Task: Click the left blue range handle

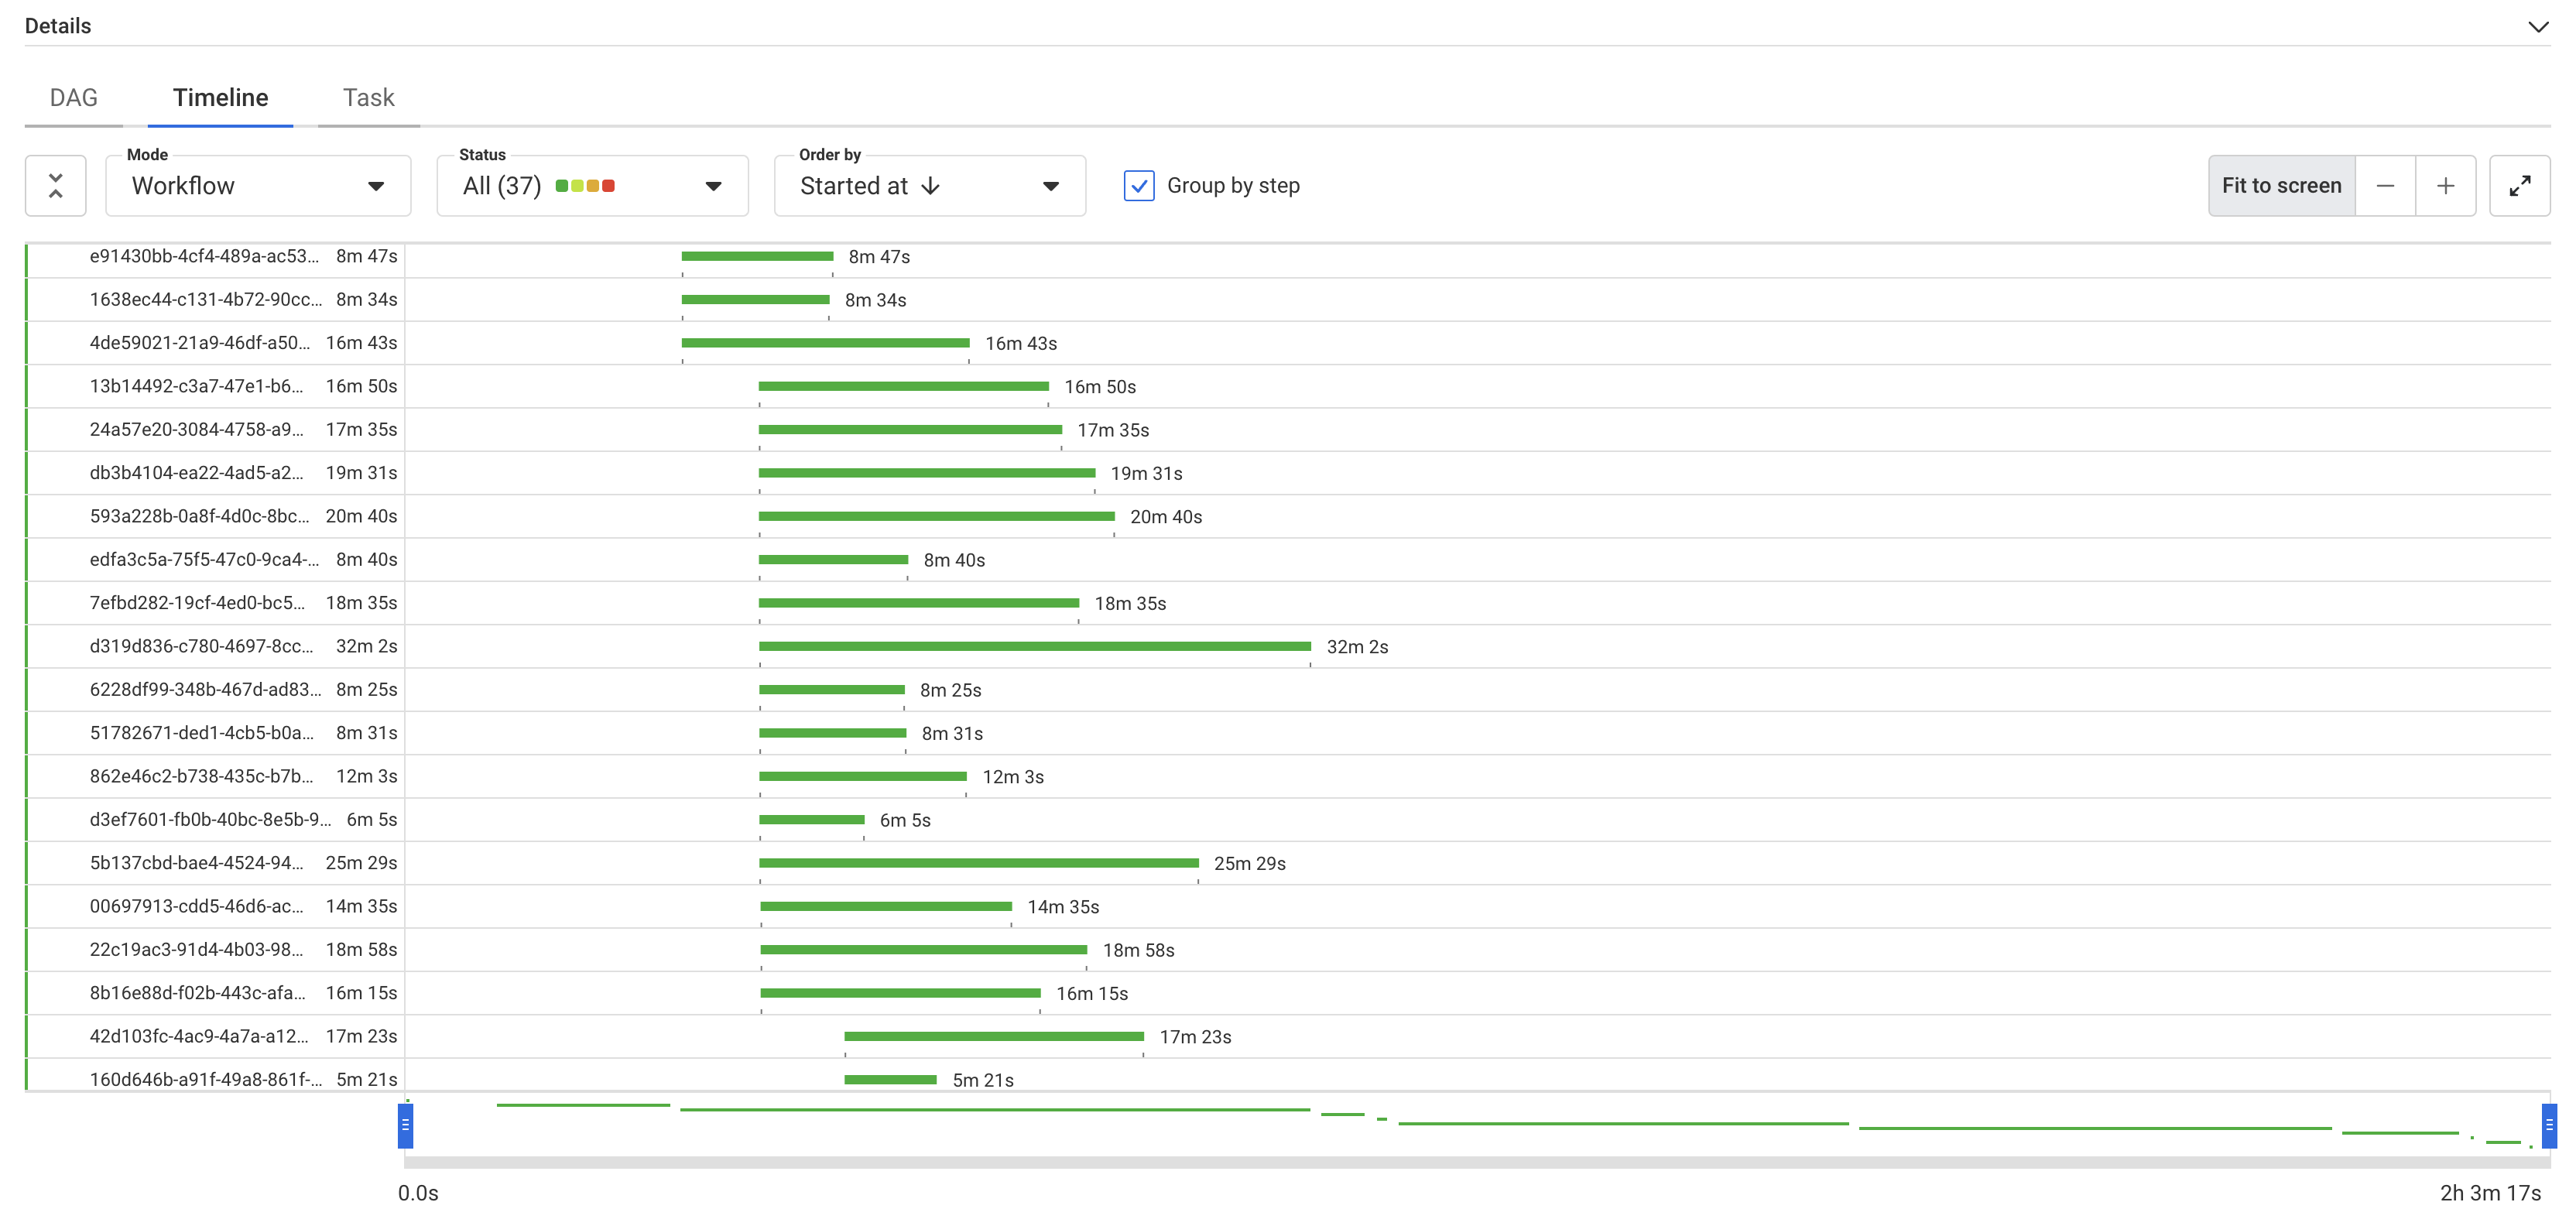Action: [405, 1125]
